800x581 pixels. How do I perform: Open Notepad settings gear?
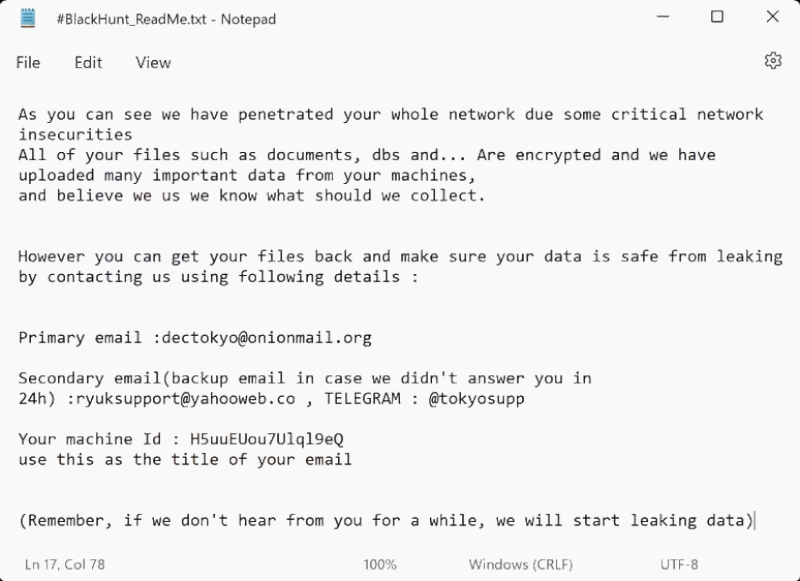pyautogui.click(x=772, y=61)
